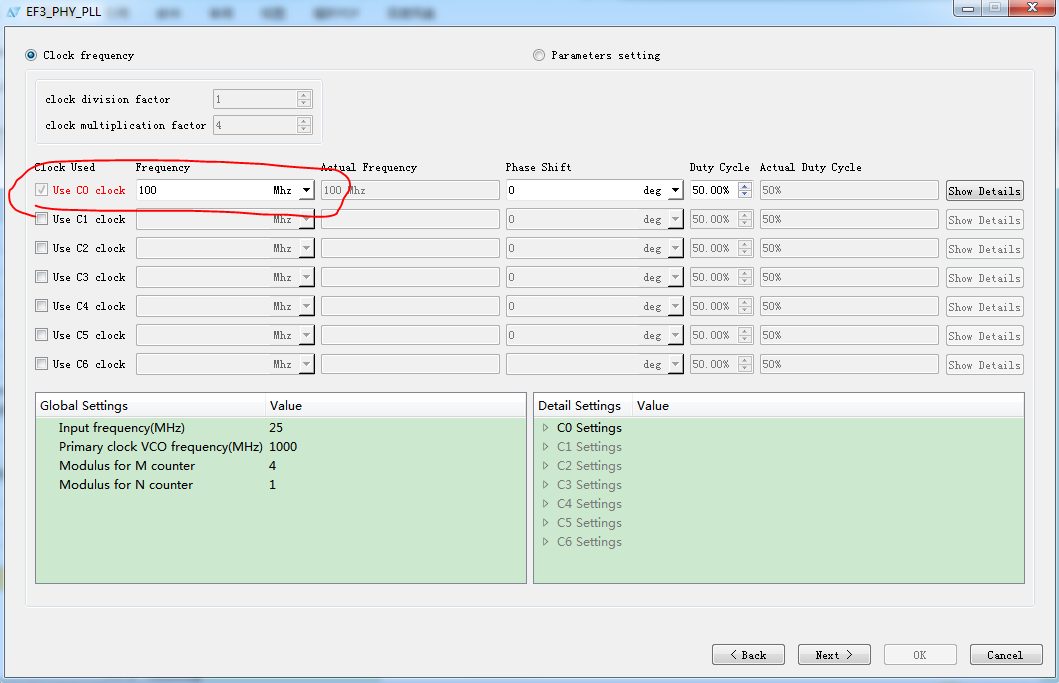Select the Clock frequency radio button
Image resolution: width=1059 pixels, height=683 pixels.
point(32,55)
